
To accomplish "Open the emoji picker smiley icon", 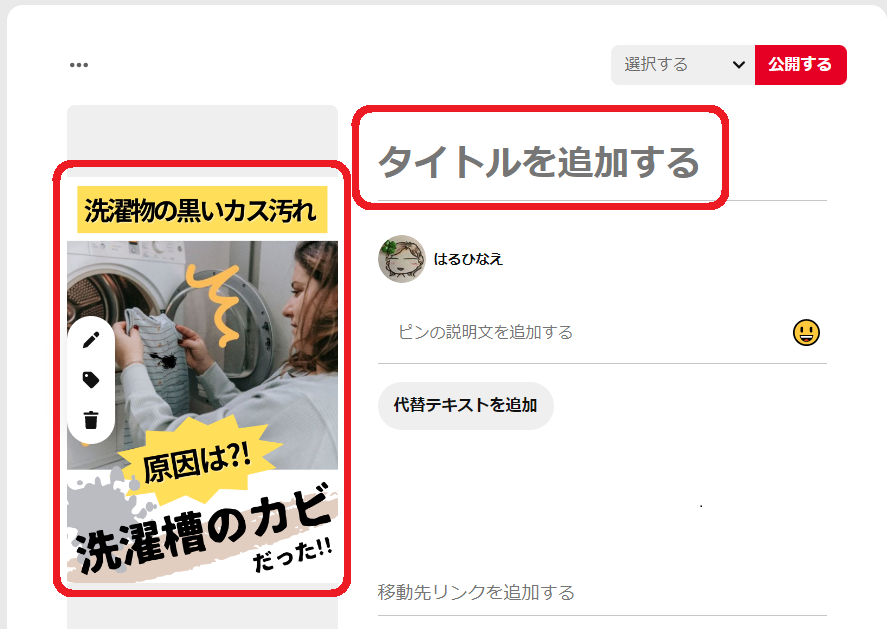I will pyautogui.click(x=806, y=332).
